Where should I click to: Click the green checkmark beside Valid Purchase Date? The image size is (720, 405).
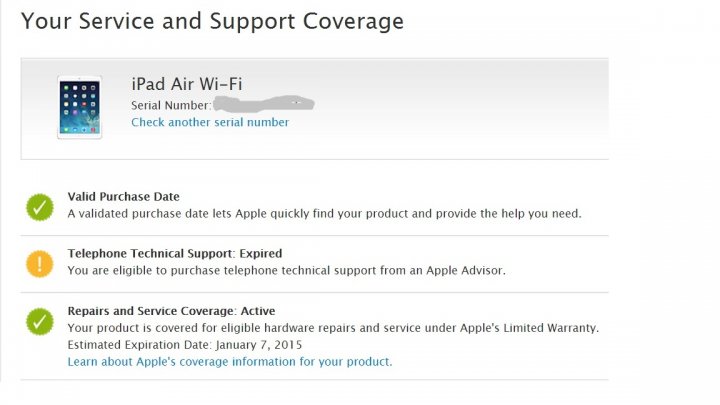point(39,207)
